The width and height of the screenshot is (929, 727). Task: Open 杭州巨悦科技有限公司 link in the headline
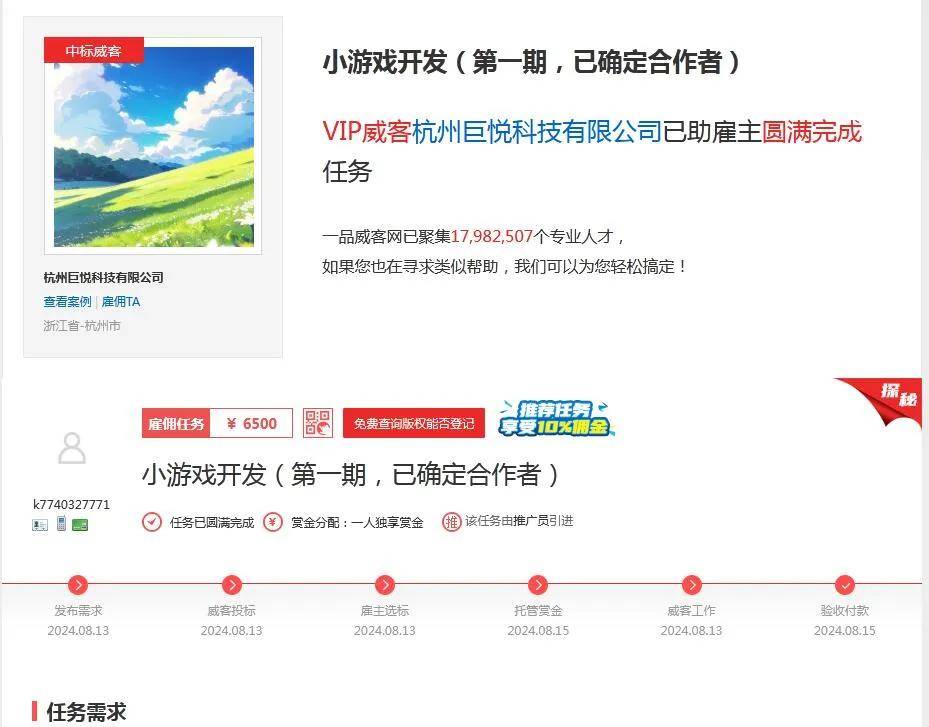(x=537, y=132)
